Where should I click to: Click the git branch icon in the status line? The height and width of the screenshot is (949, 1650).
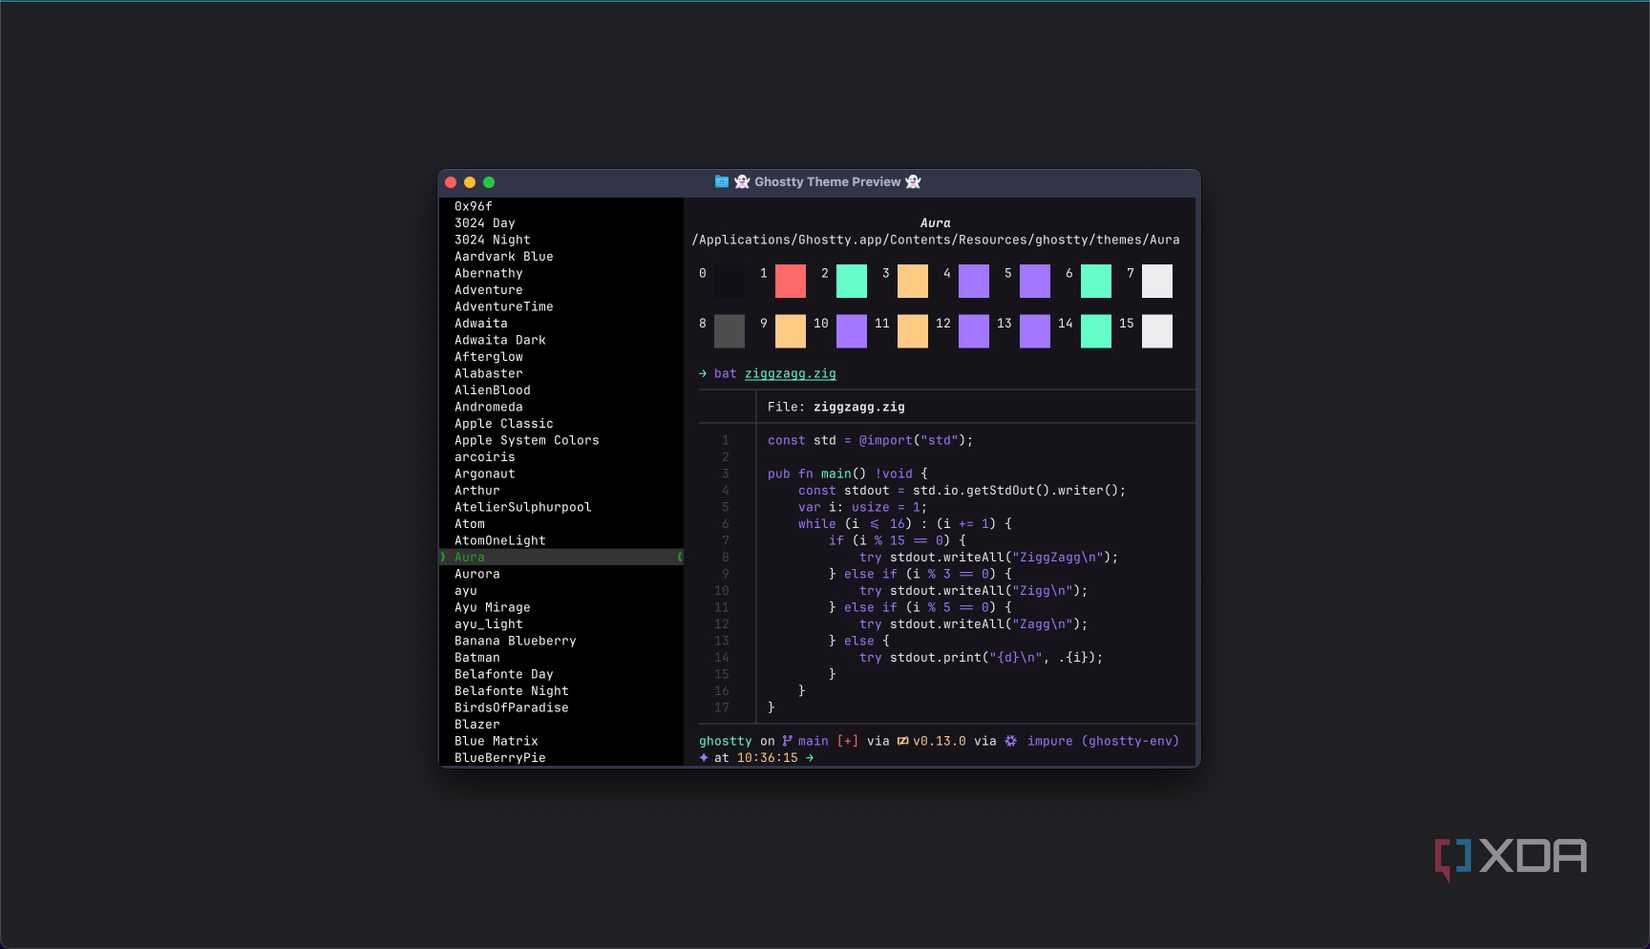point(789,741)
